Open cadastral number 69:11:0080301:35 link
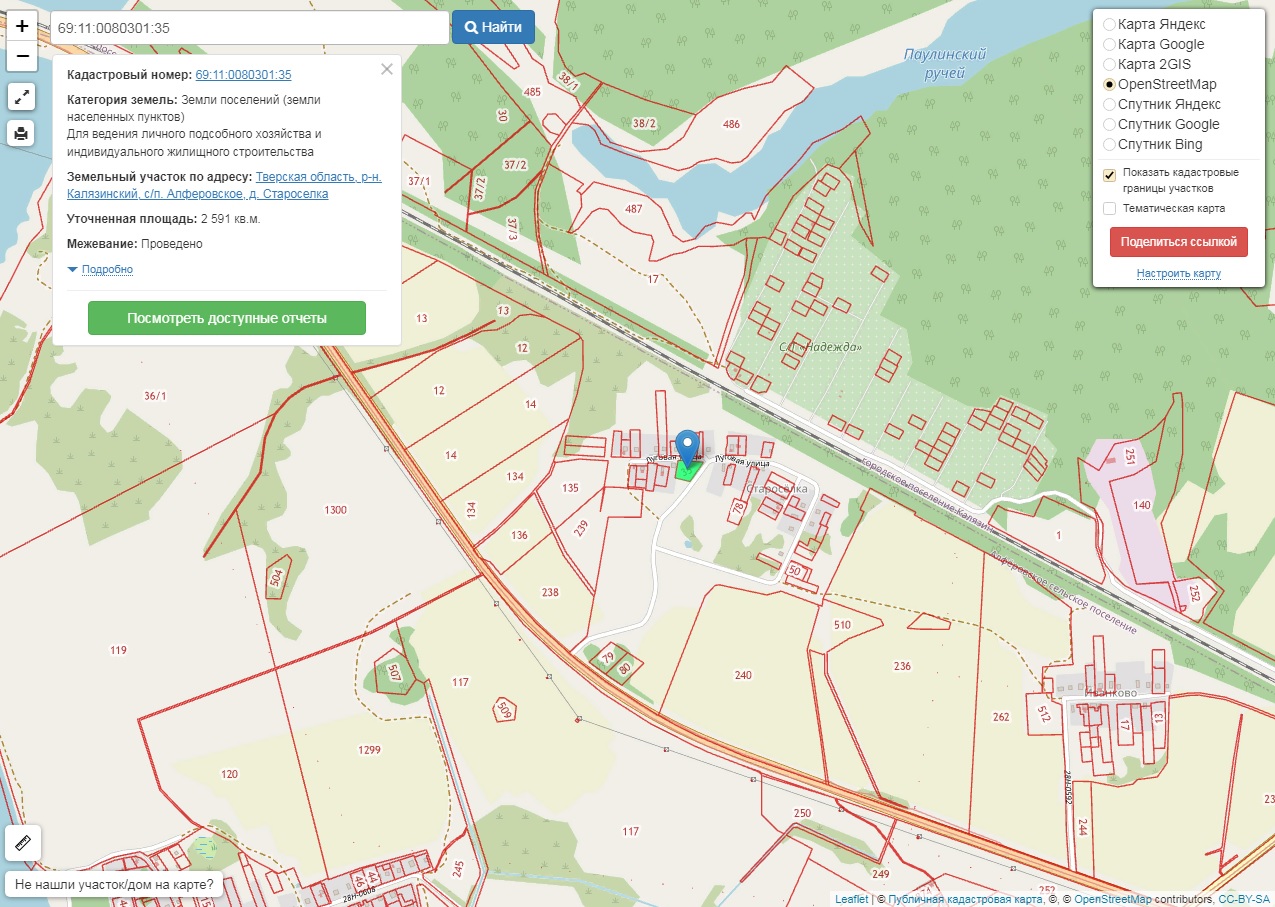This screenshot has height=907, width=1275. (x=243, y=75)
